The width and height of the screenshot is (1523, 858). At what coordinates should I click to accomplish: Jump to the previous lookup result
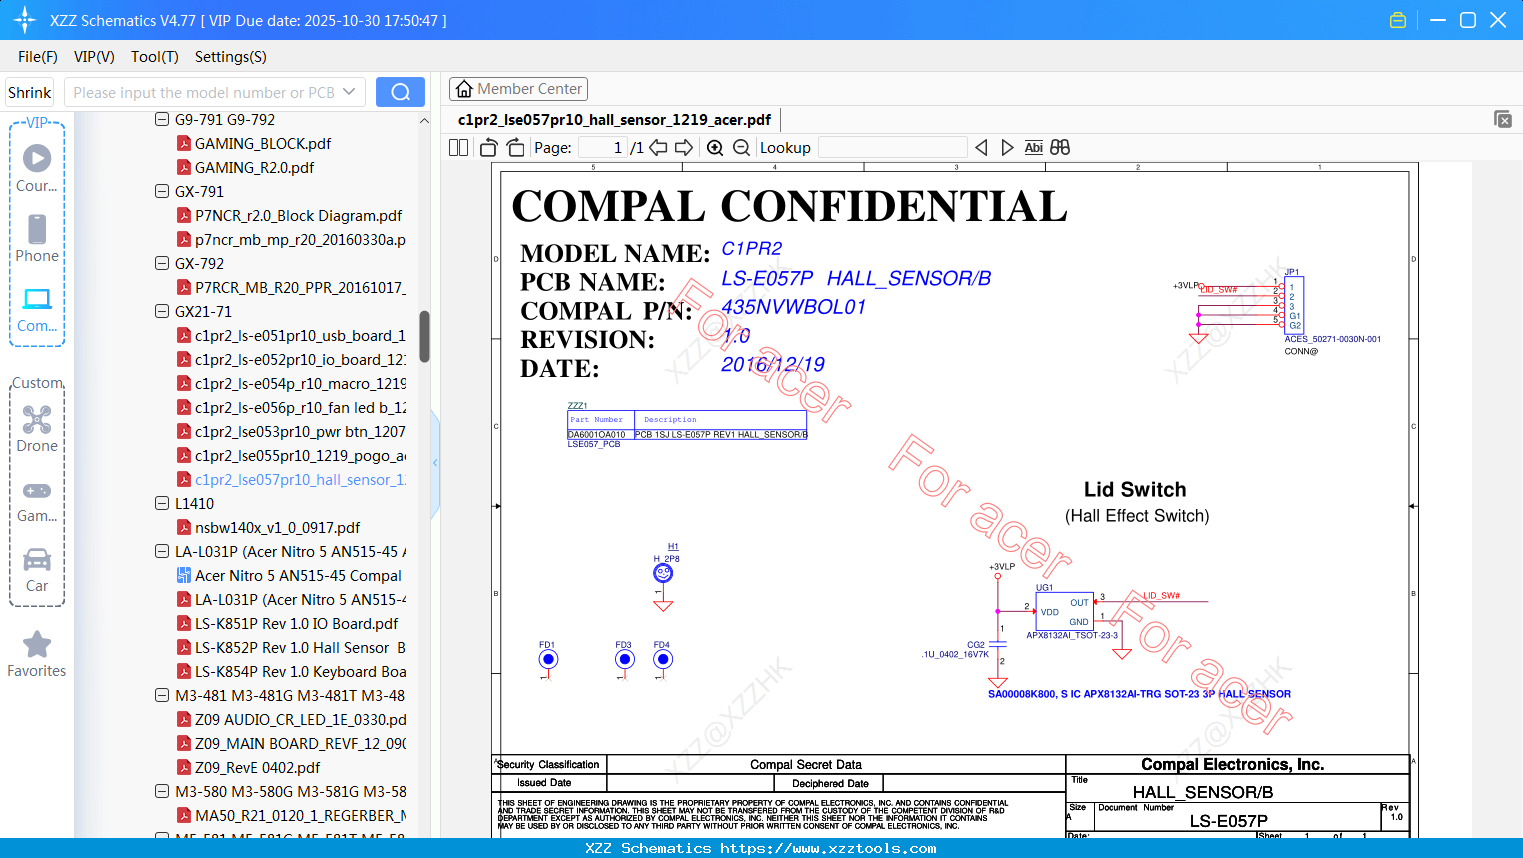tap(981, 148)
